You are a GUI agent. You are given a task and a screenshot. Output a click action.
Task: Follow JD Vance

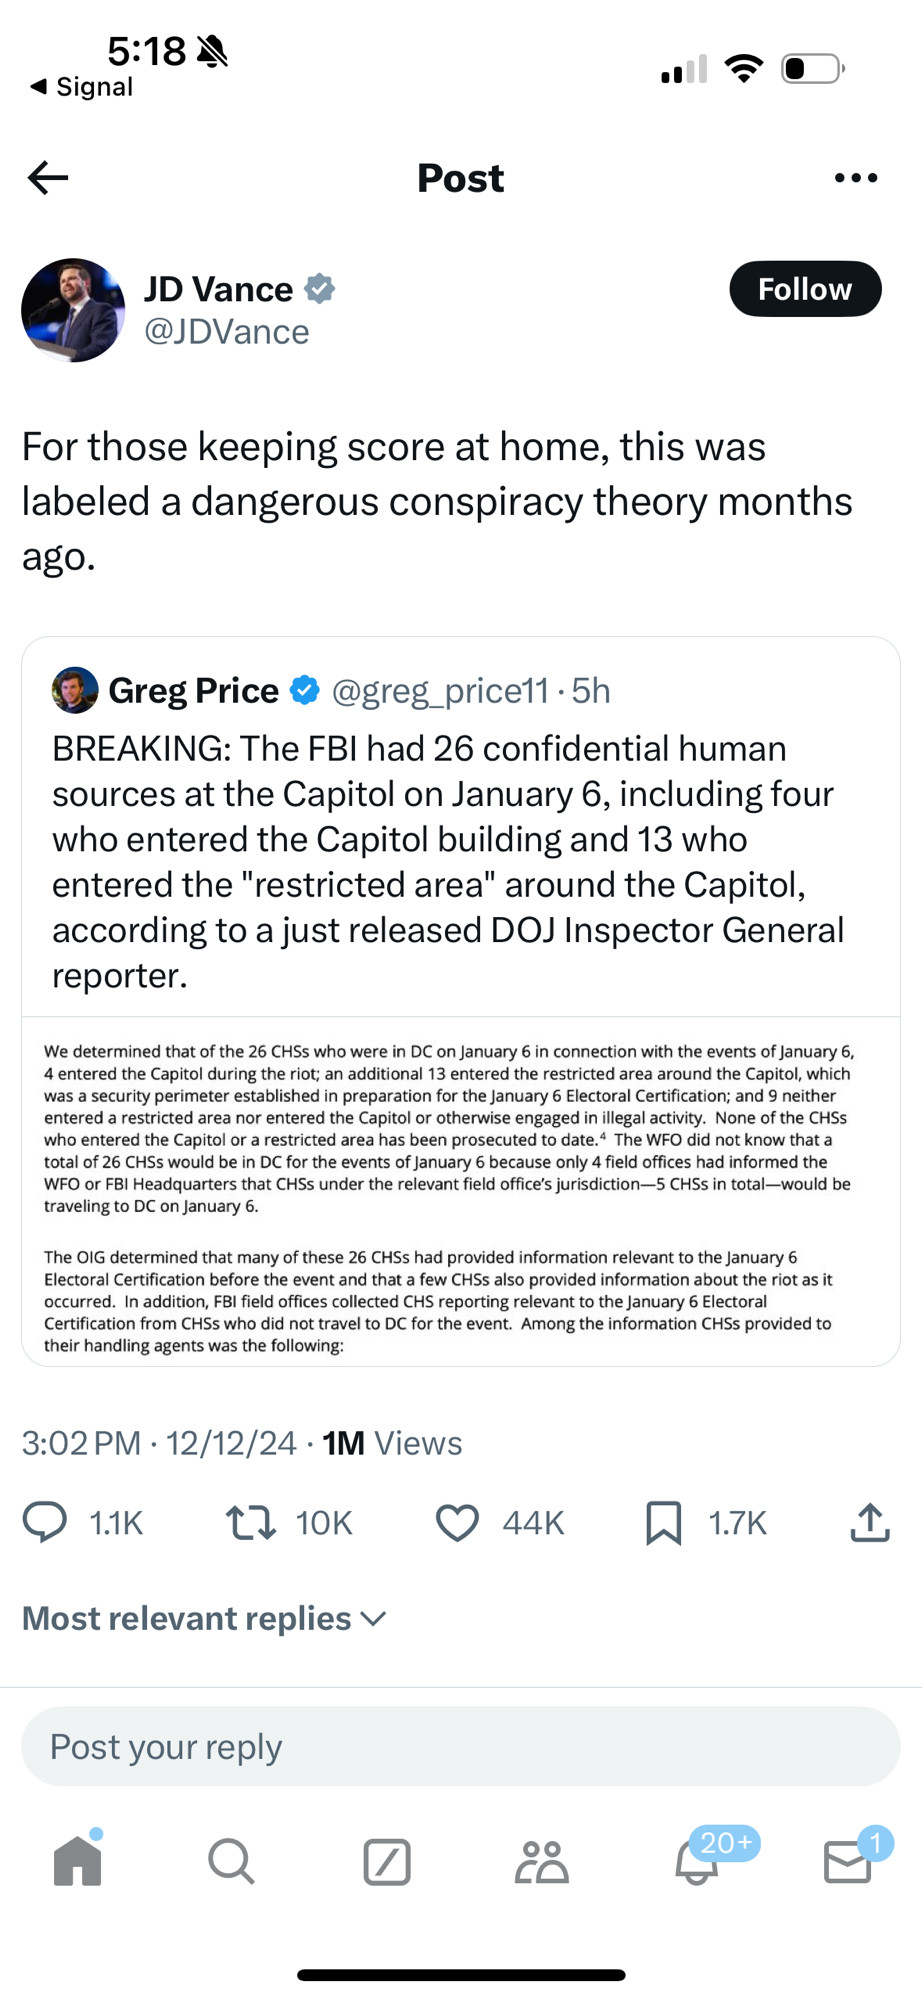[805, 289]
